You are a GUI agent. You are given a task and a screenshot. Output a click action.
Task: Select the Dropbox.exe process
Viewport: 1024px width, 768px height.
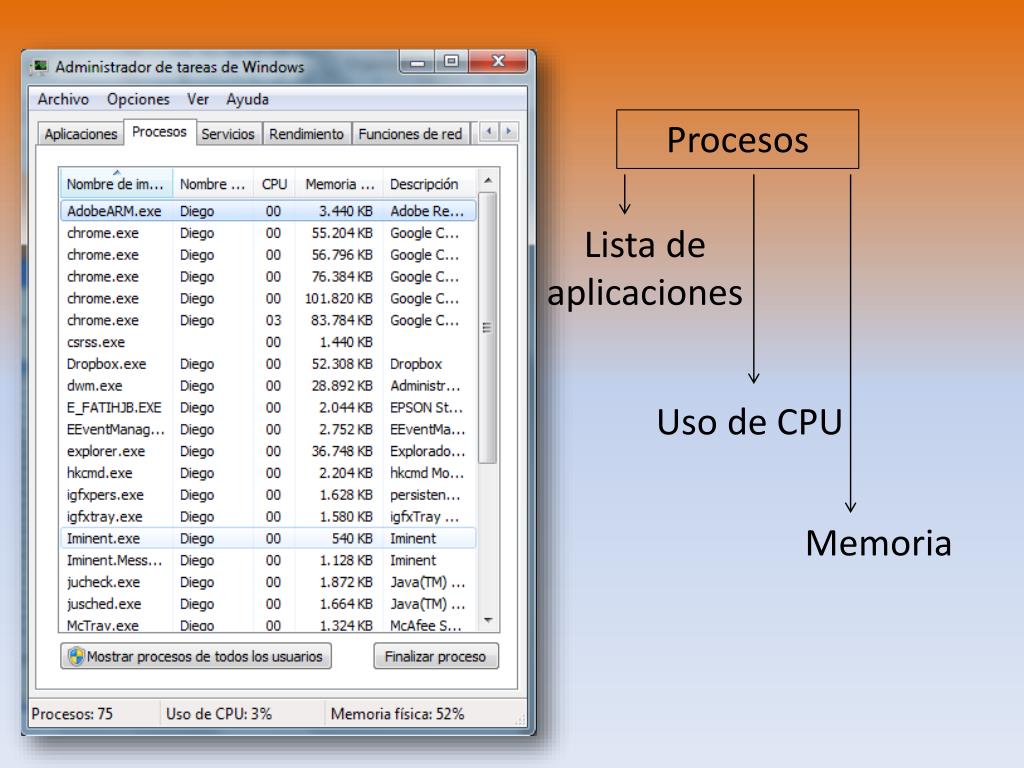[268, 364]
